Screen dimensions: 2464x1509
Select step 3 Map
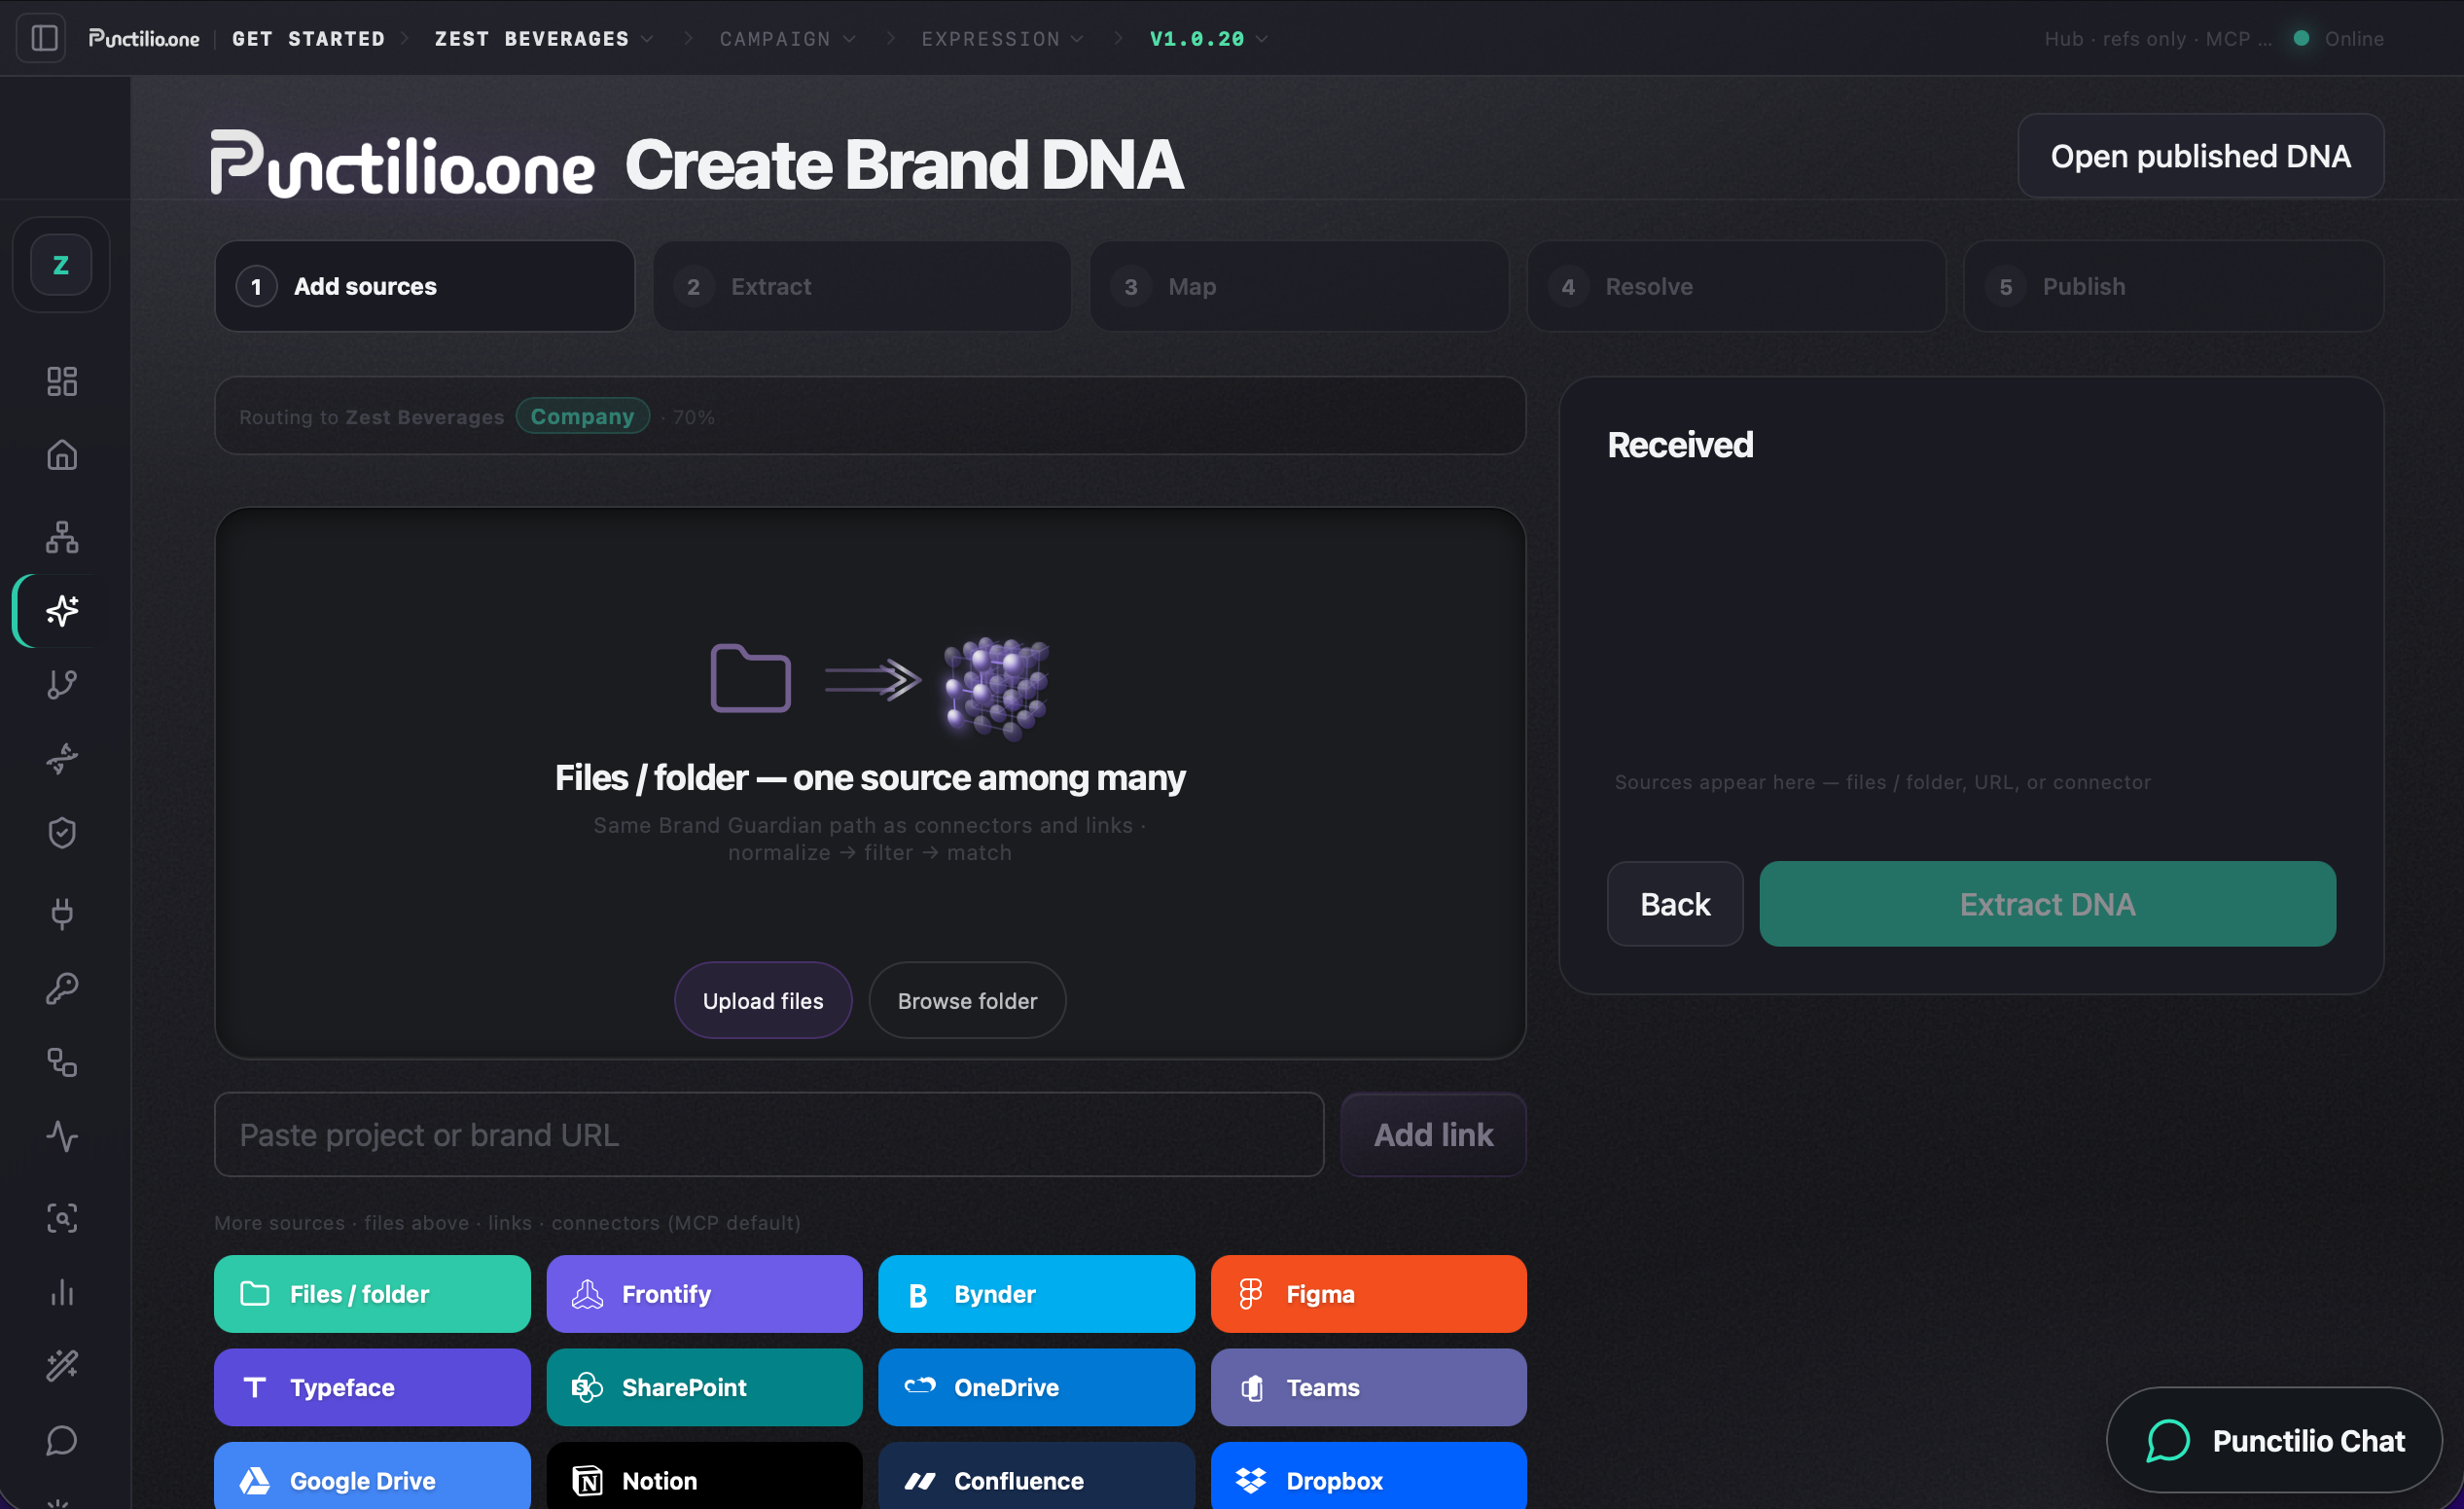coord(1299,286)
